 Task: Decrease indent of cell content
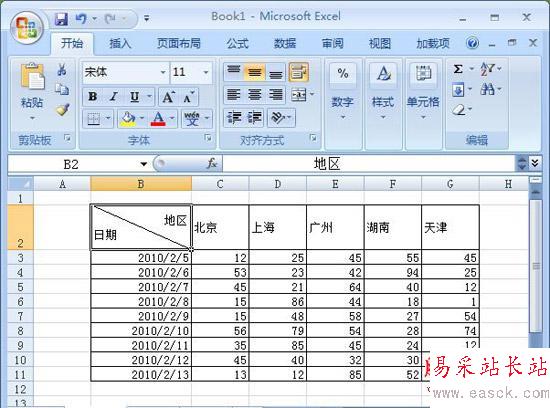[234, 118]
